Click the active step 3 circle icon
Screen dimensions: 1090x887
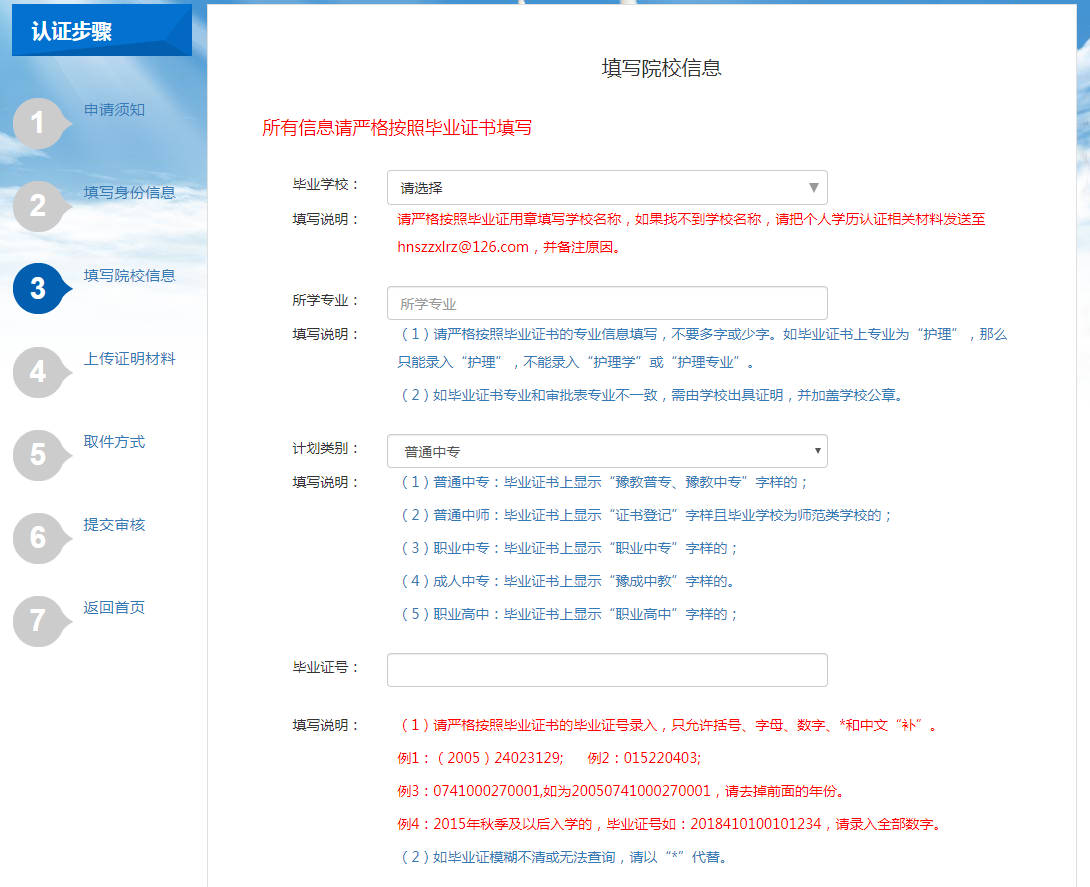[x=38, y=289]
